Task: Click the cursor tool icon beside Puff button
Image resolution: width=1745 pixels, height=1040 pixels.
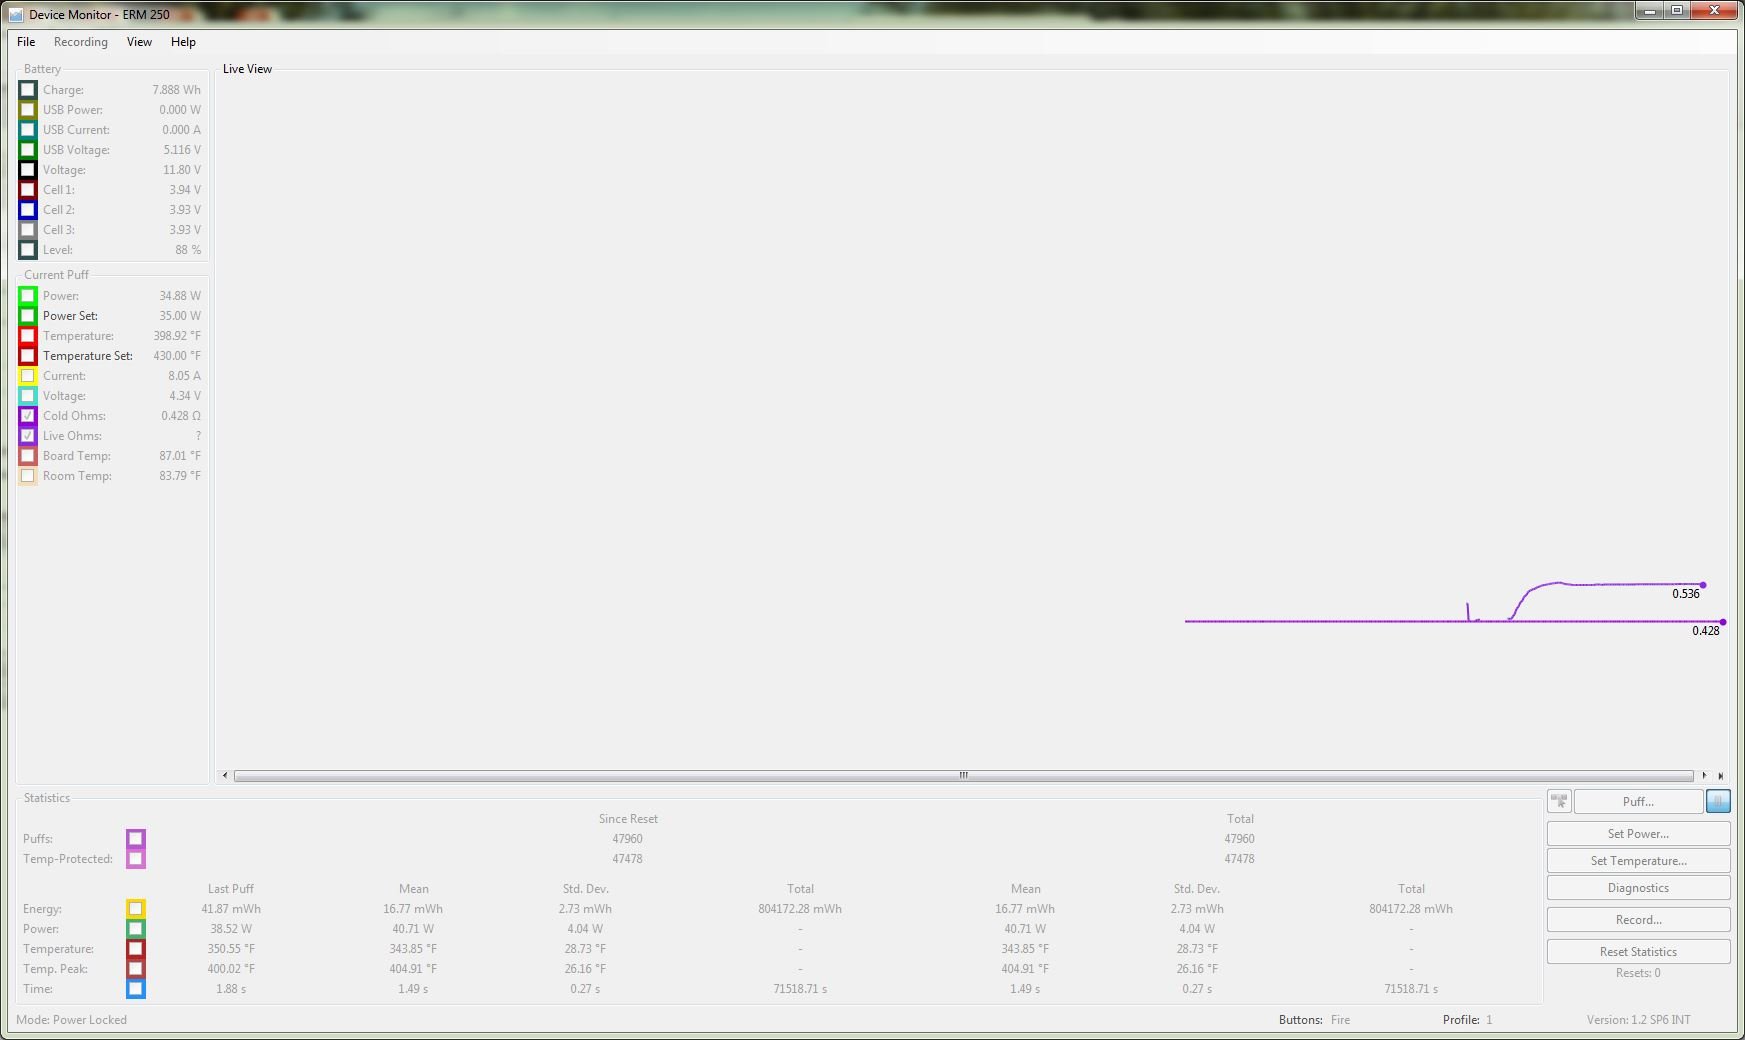Action: [1559, 801]
